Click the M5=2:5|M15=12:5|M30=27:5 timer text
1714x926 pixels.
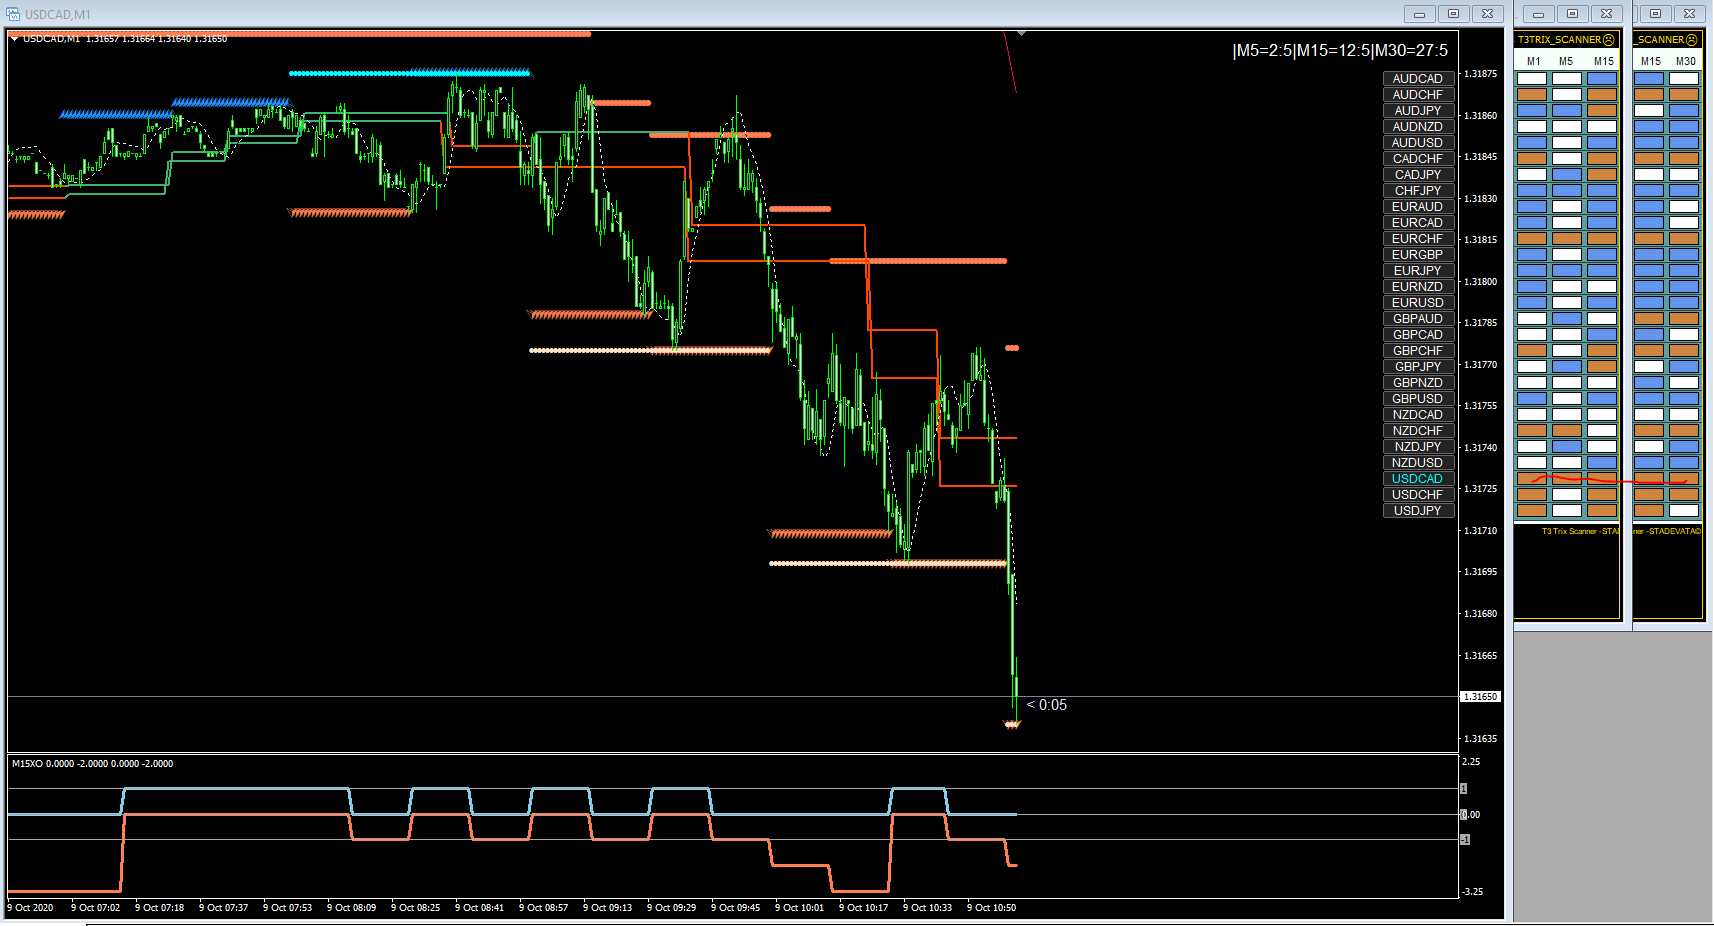coord(1340,51)
